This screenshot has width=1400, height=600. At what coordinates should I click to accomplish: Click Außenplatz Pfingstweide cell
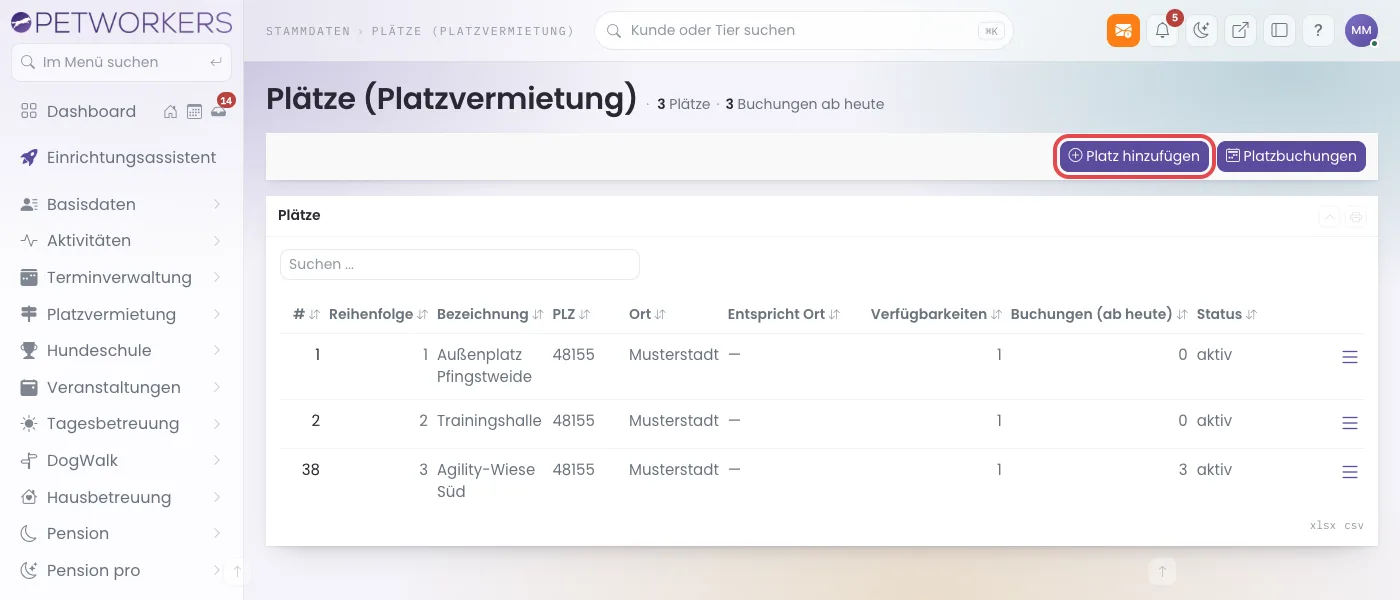click(486, 366)
